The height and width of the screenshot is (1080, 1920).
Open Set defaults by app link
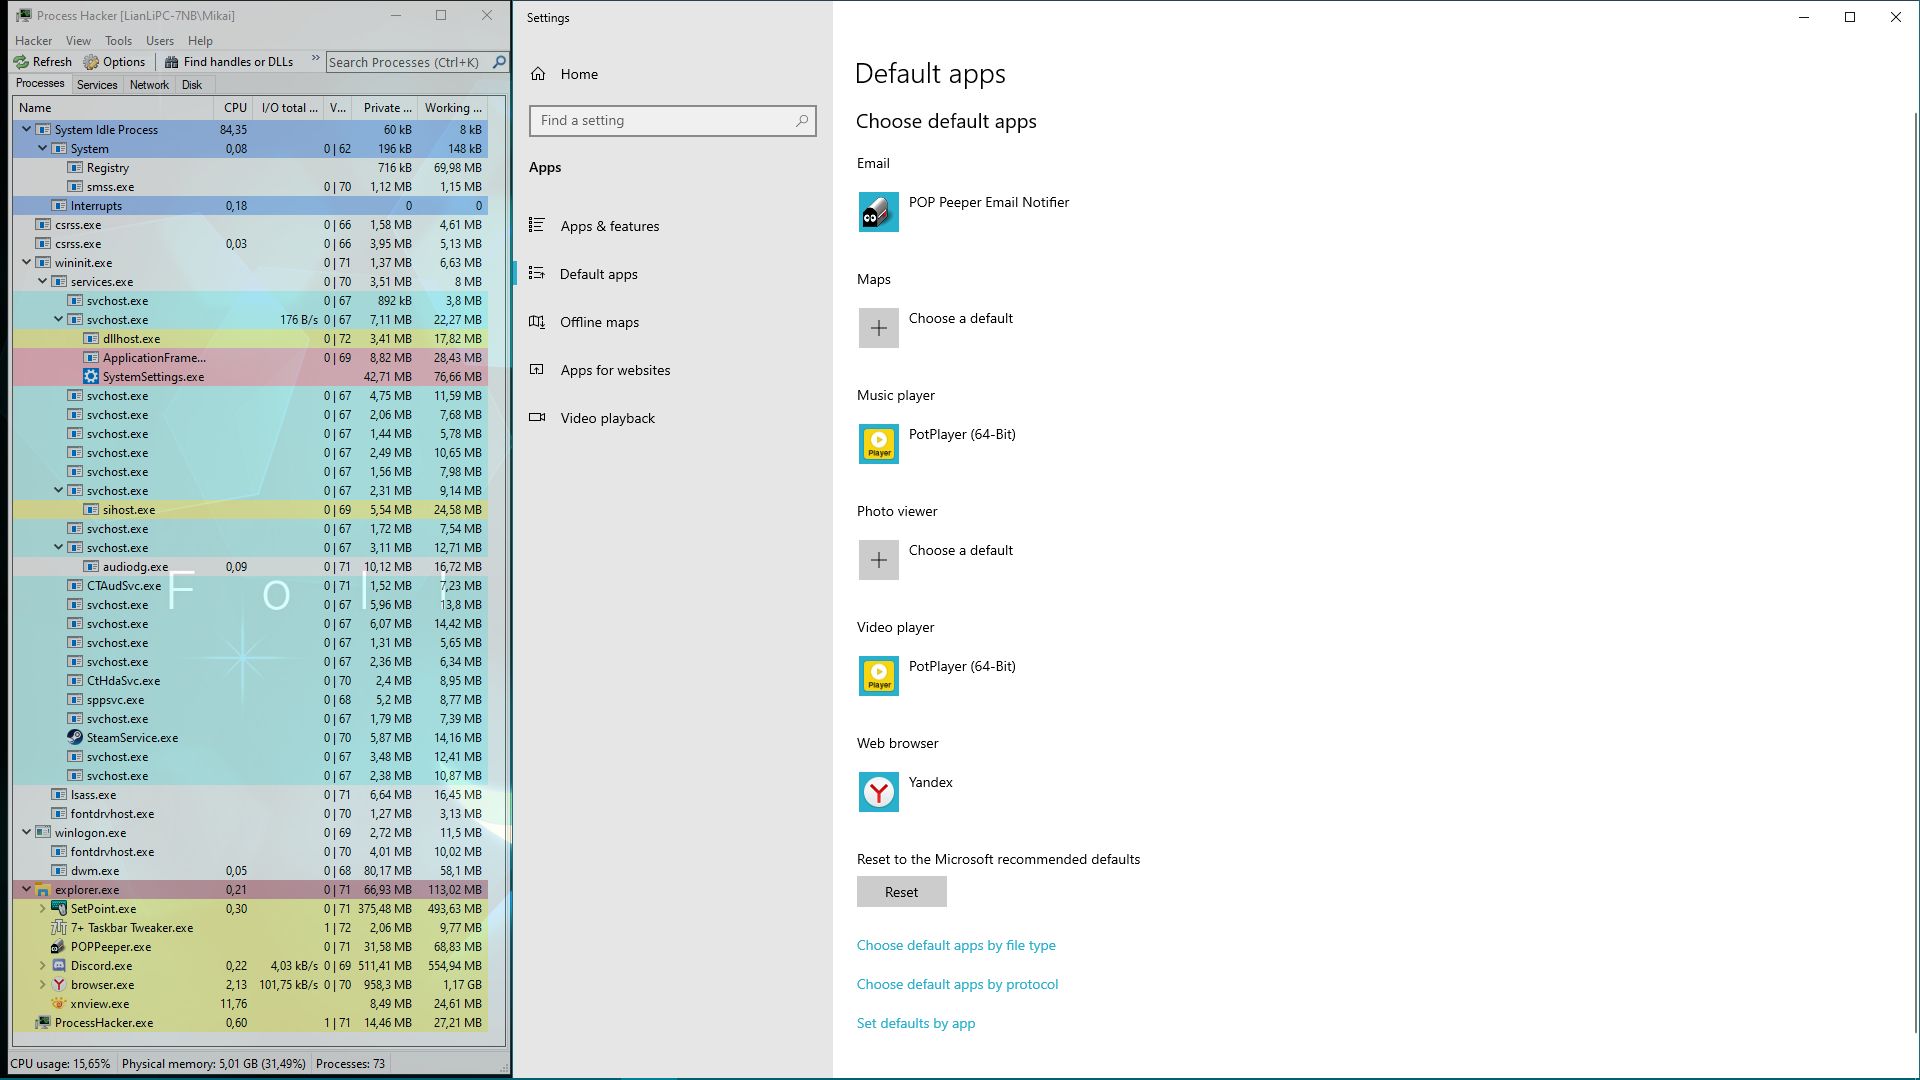915,1023
